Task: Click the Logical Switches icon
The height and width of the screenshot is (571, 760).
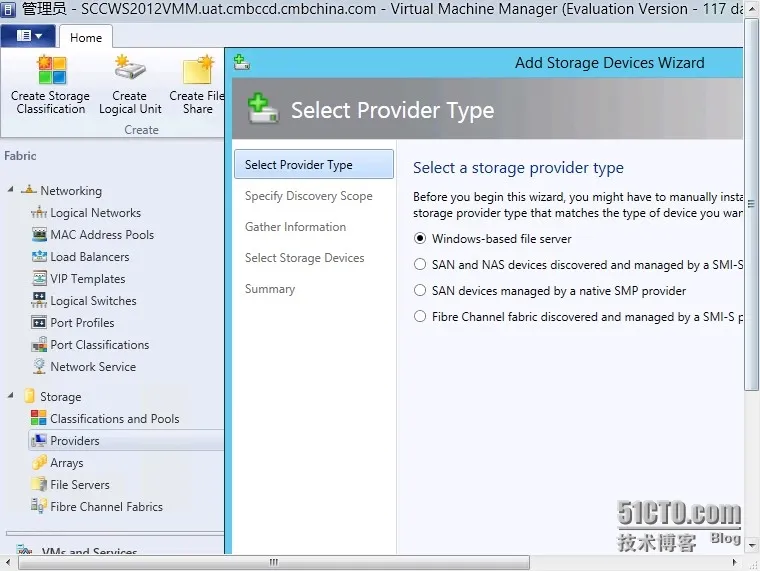Action: point(39,300)
